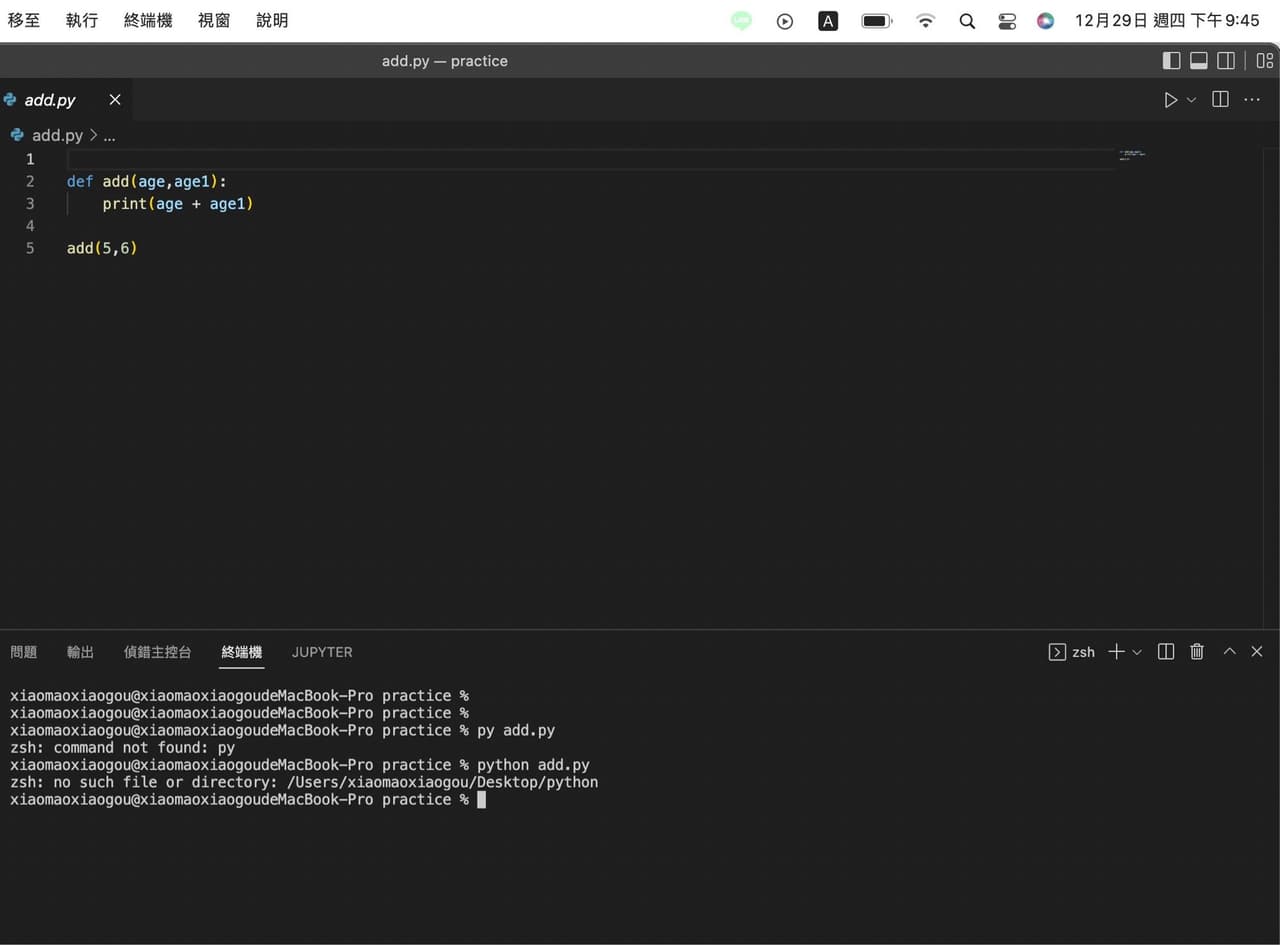Click the battery indicator in the menu bar
This screenshot has height=945, width=1280.
click(x=876, y=20)
